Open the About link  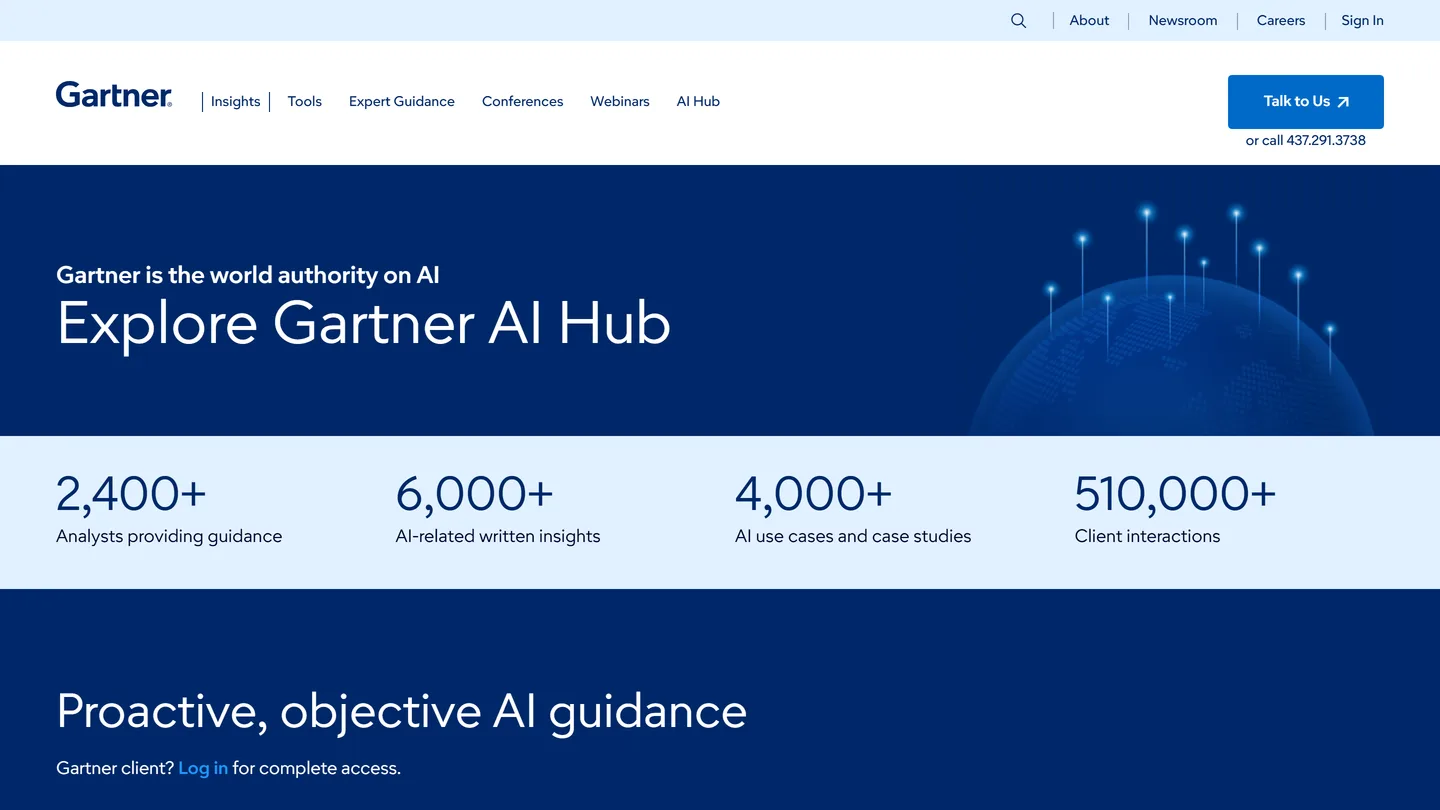click(1089, 20)
